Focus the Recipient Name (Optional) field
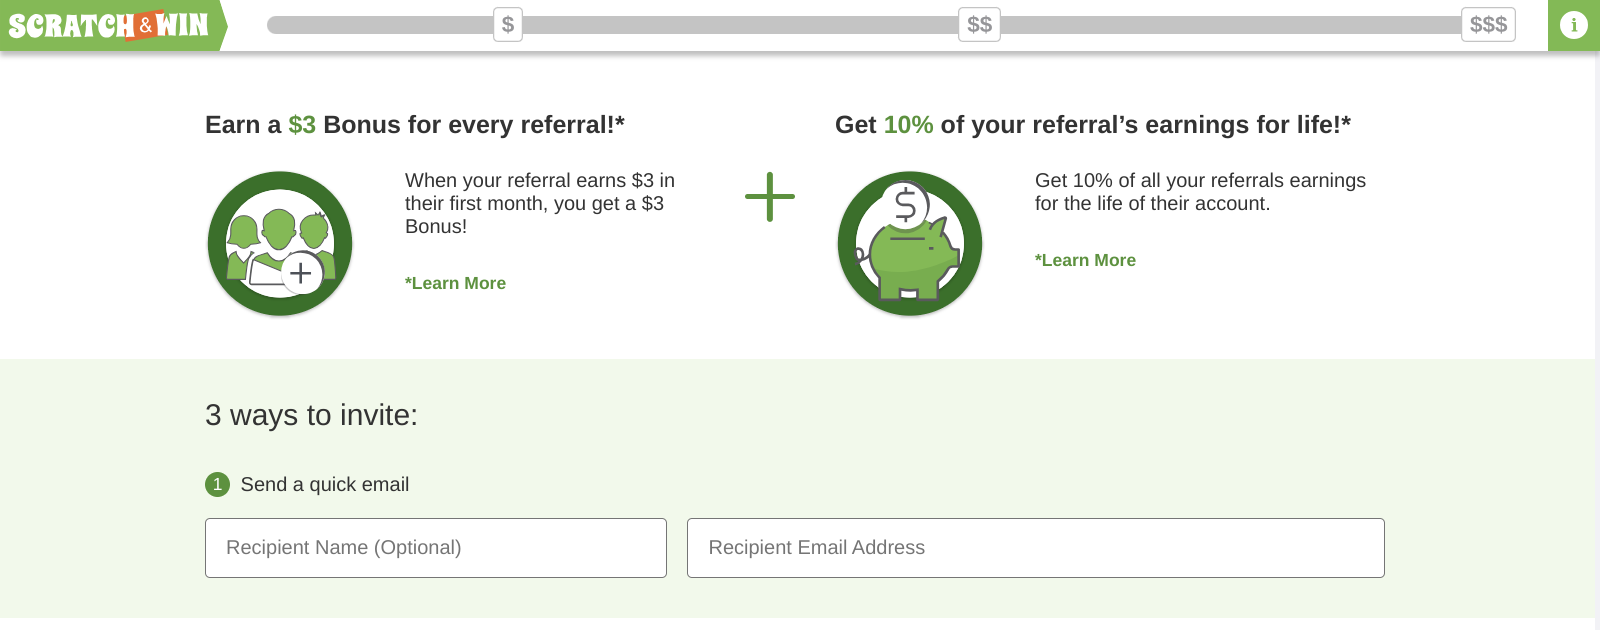Screen dimensions: 1600x630 pos(436,548)
